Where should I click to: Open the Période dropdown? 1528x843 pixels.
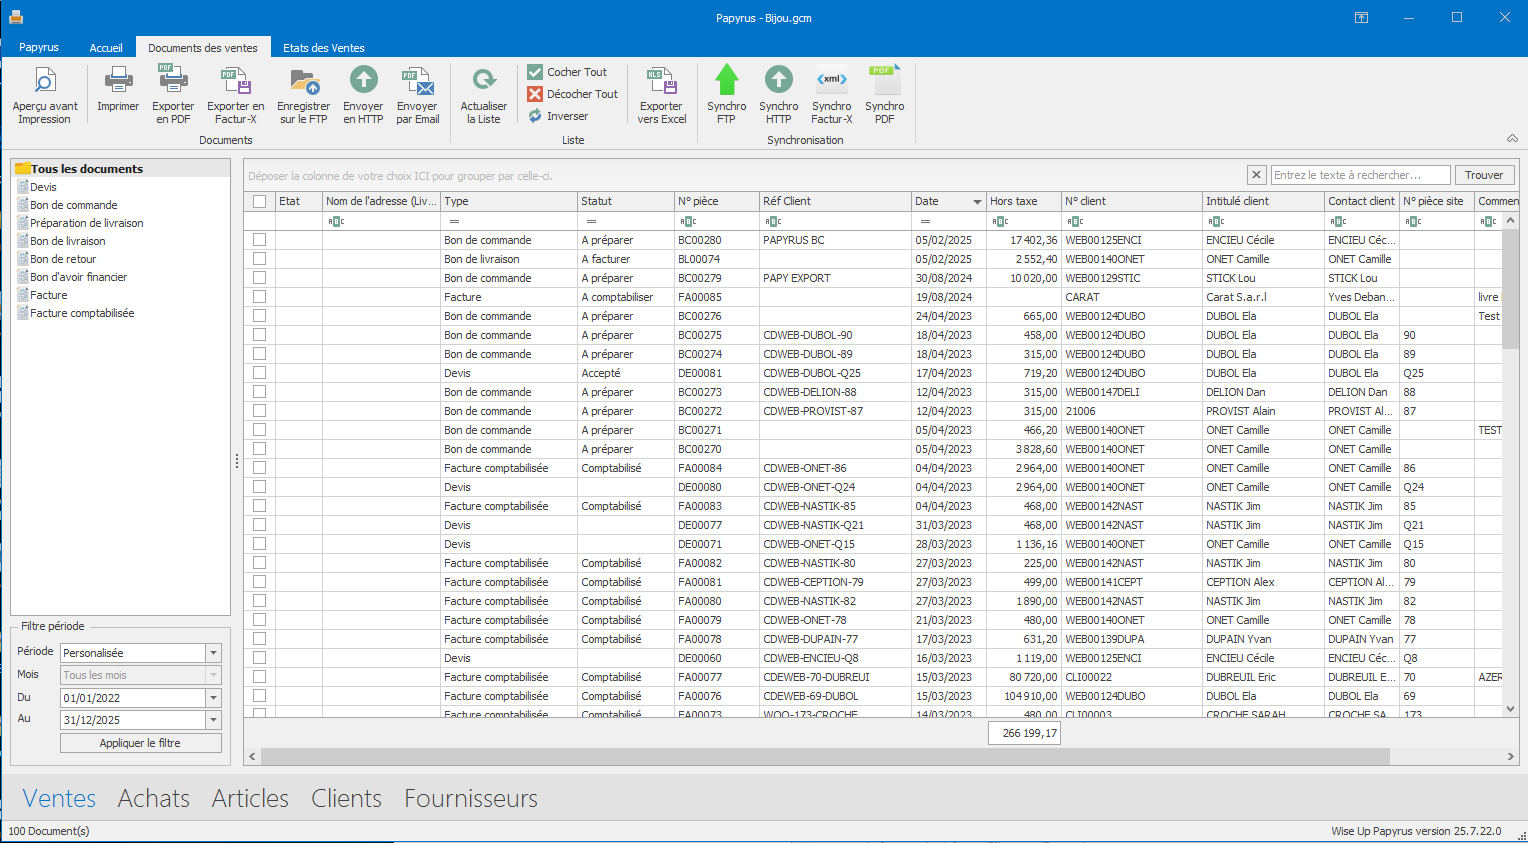tap(213, 653)
